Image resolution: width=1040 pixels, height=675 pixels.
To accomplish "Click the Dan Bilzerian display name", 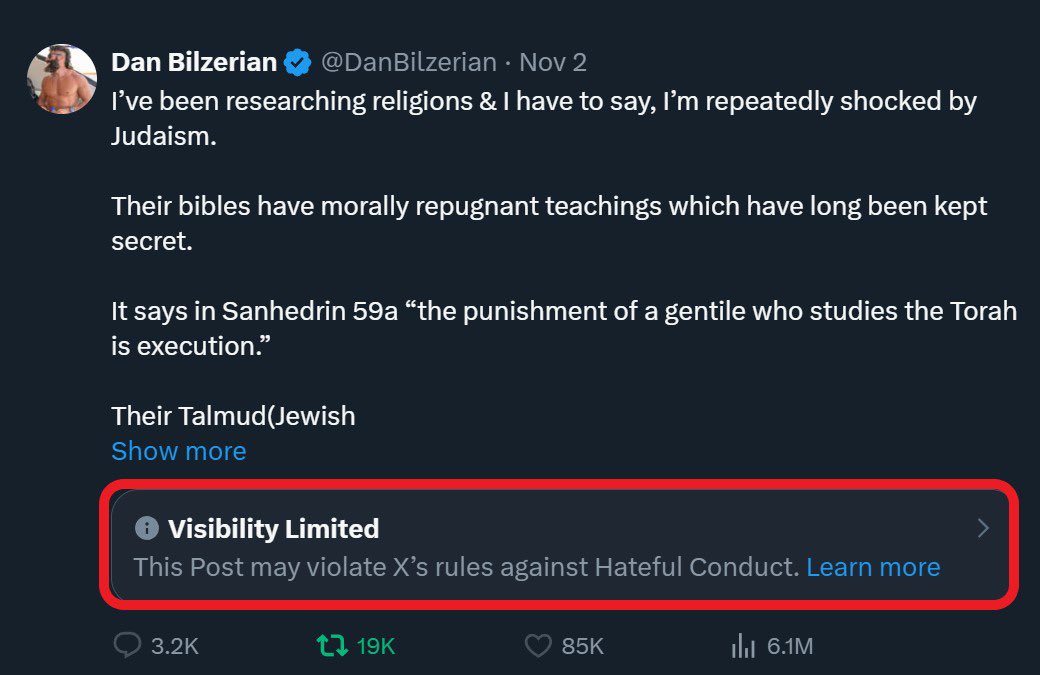I will (194, 62).
